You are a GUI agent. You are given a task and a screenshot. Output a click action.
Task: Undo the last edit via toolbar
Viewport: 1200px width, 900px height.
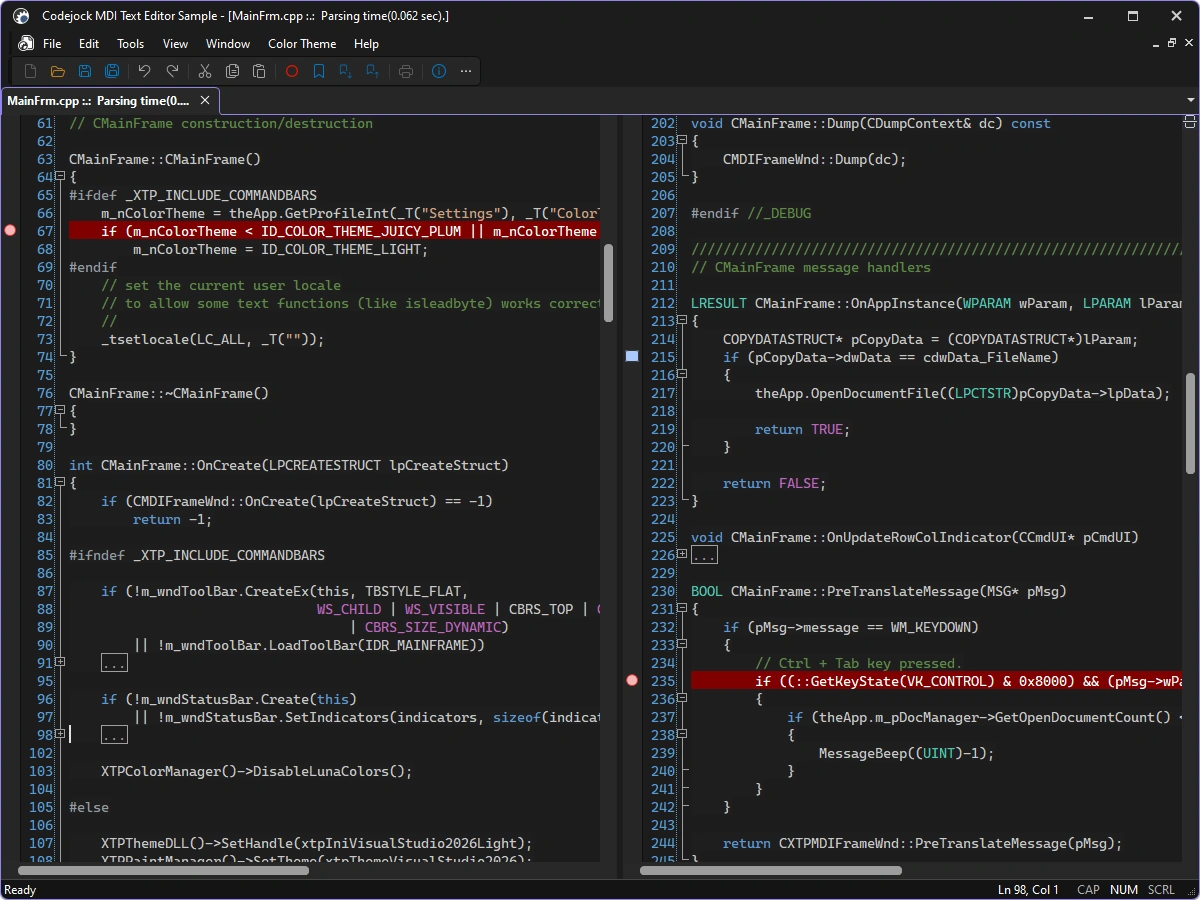click(144, 71)
